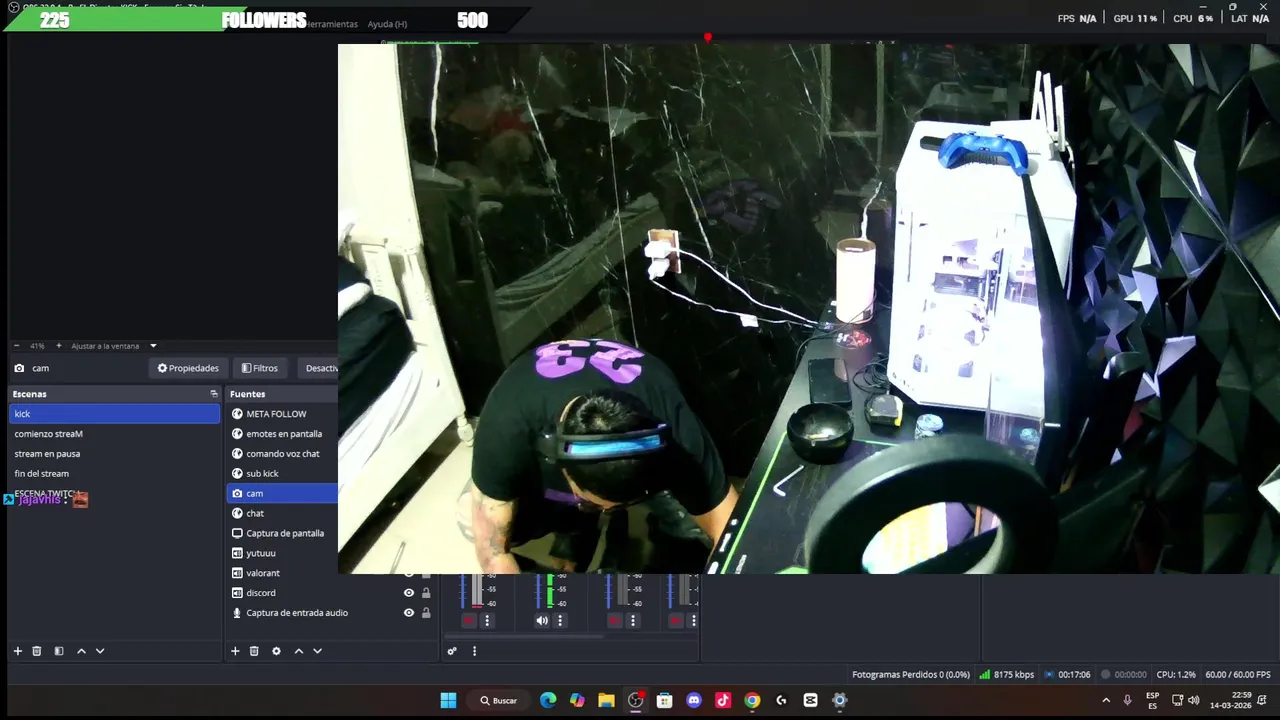Add a new scene with plus icon

coord(17,651)
